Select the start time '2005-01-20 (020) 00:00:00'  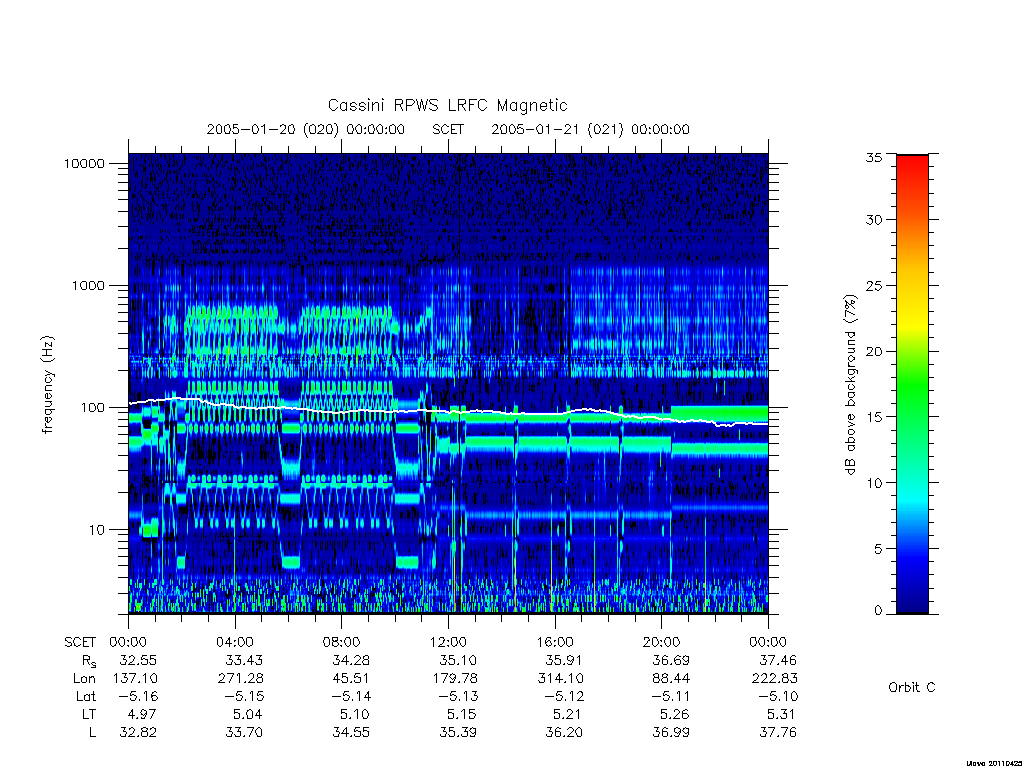pos(306,129)
